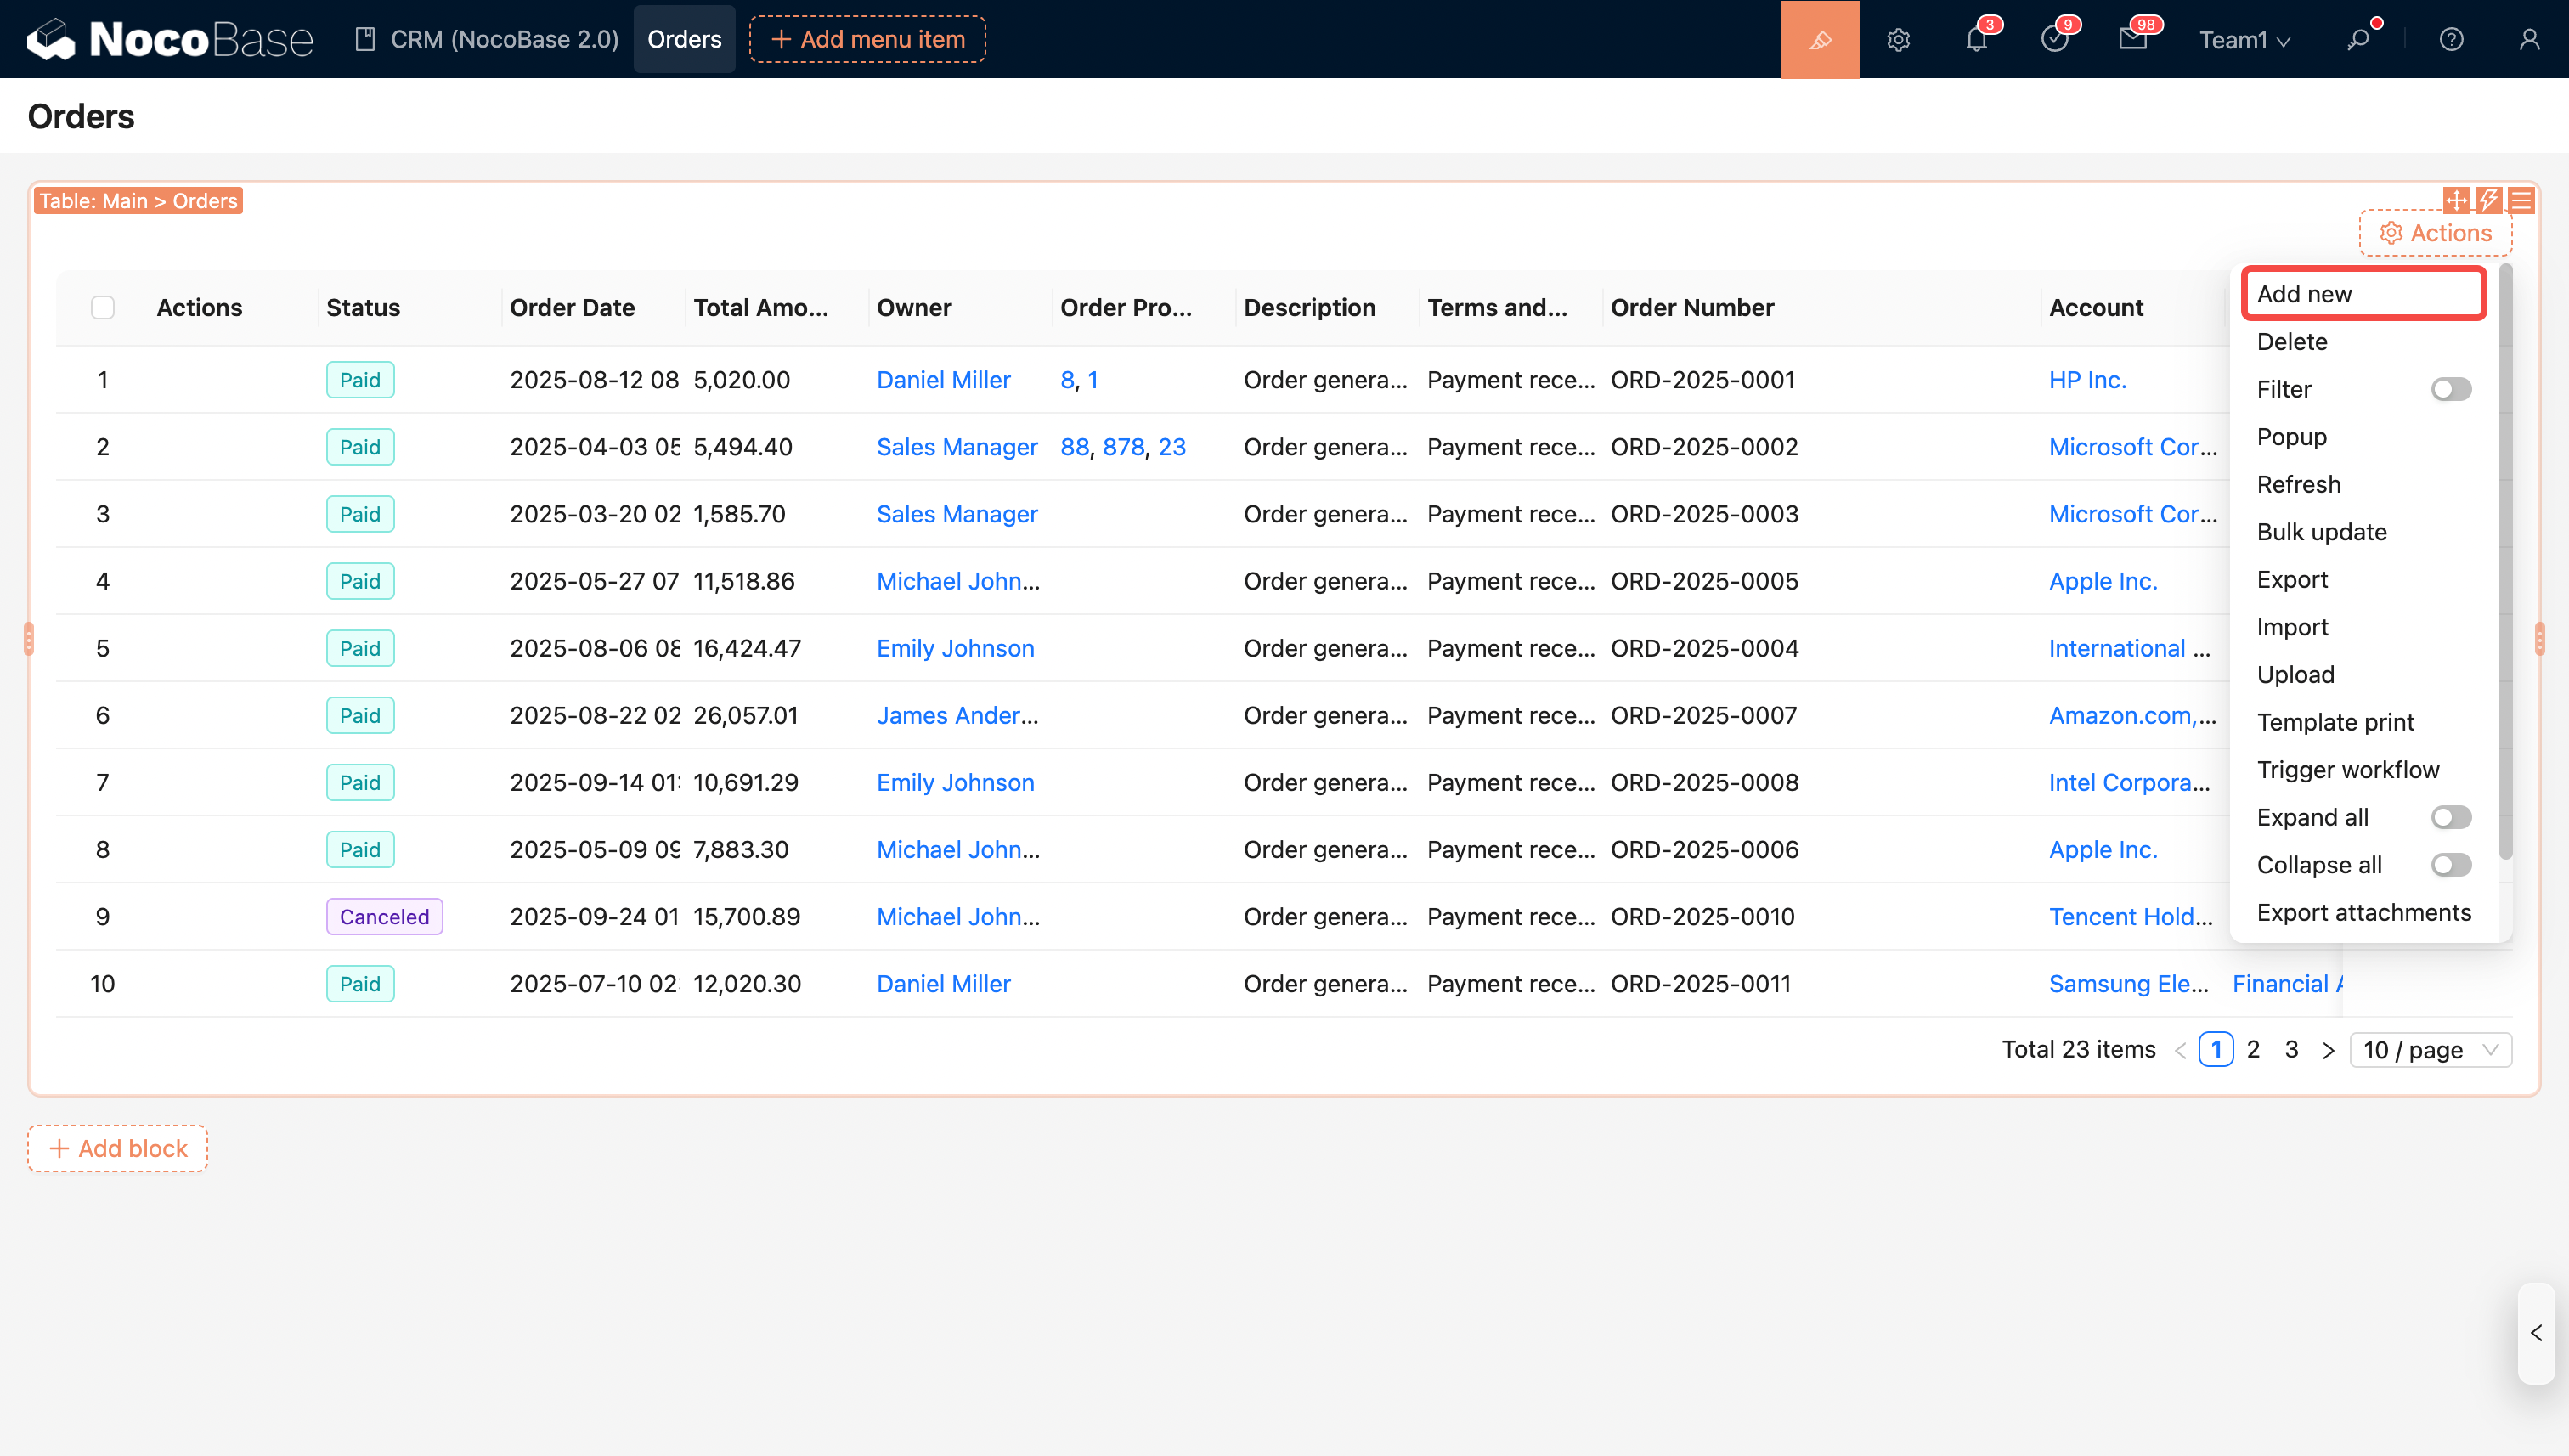
Task: Click the table block lightning icon
Action: coord(2488,200)
